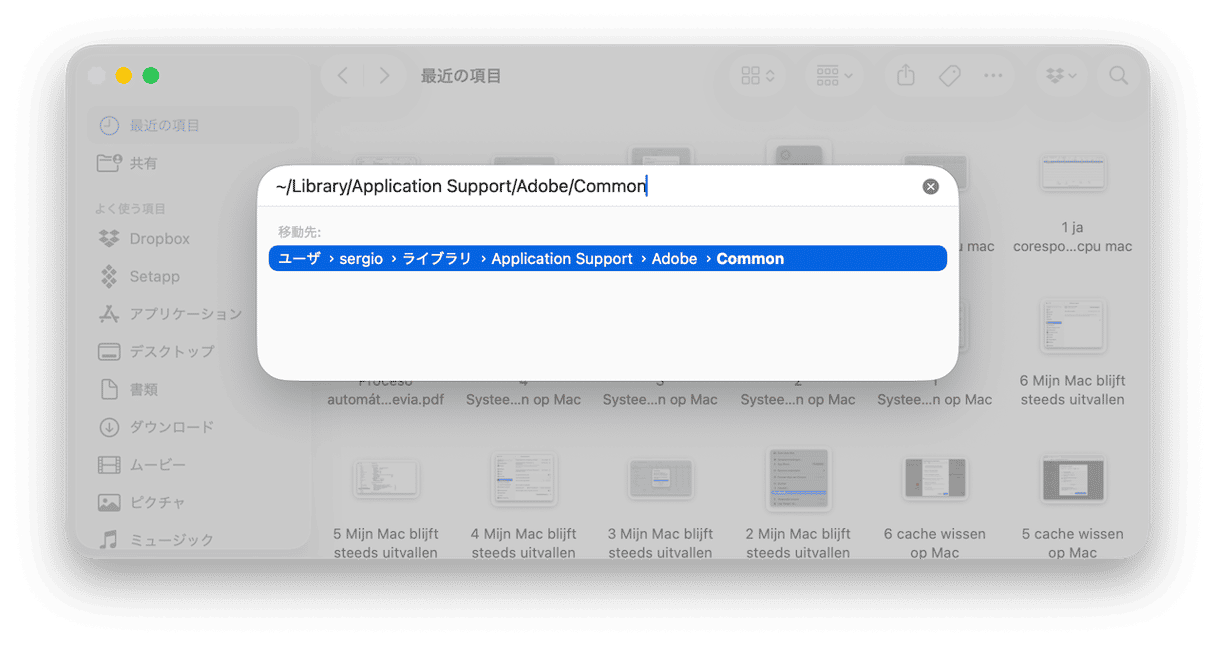Open the More actions ellipsis menu
The height and width of the screenshot is (646, 1216).
[993, 76]
